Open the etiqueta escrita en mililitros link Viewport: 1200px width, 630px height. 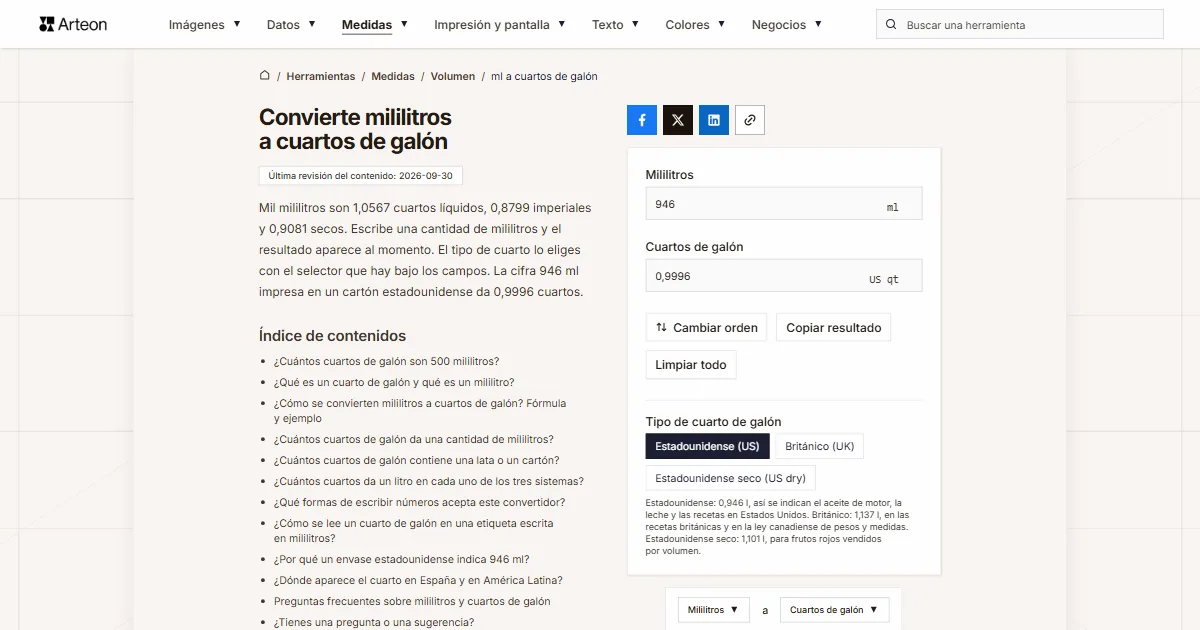[414, 531]
